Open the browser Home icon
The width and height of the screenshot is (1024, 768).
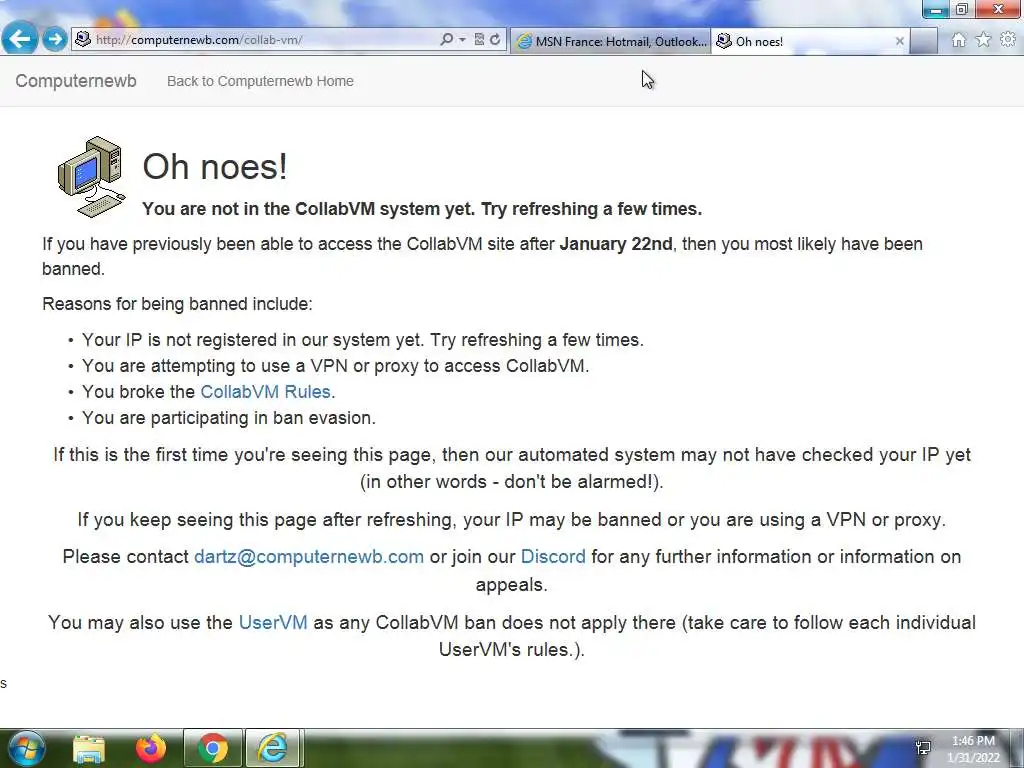pos(958,40)
